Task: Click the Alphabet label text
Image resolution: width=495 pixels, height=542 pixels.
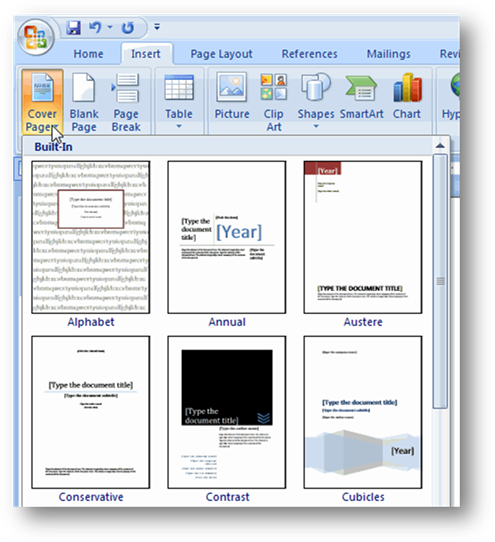Action: coord(91,322)
